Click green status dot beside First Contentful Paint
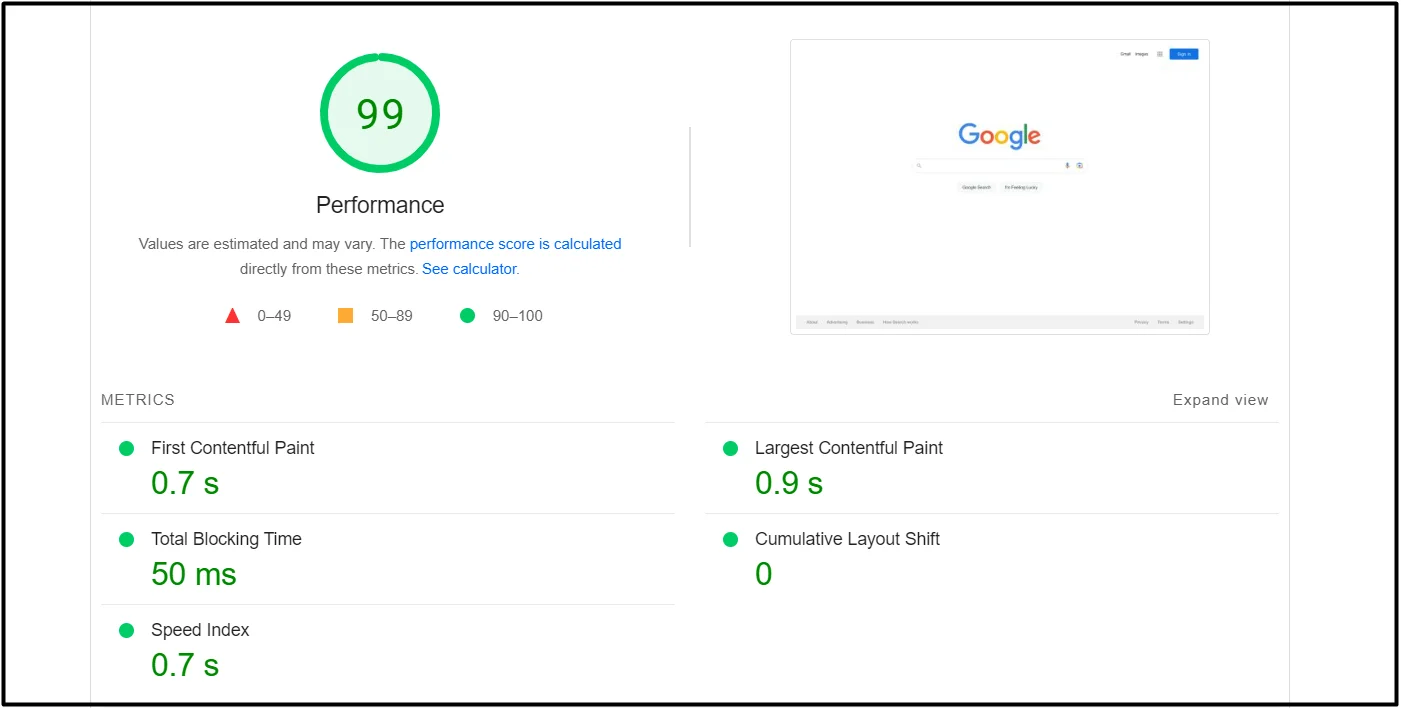Image resolution: width=1401 pixels, height=708 pixels. [x=127, y=449]
